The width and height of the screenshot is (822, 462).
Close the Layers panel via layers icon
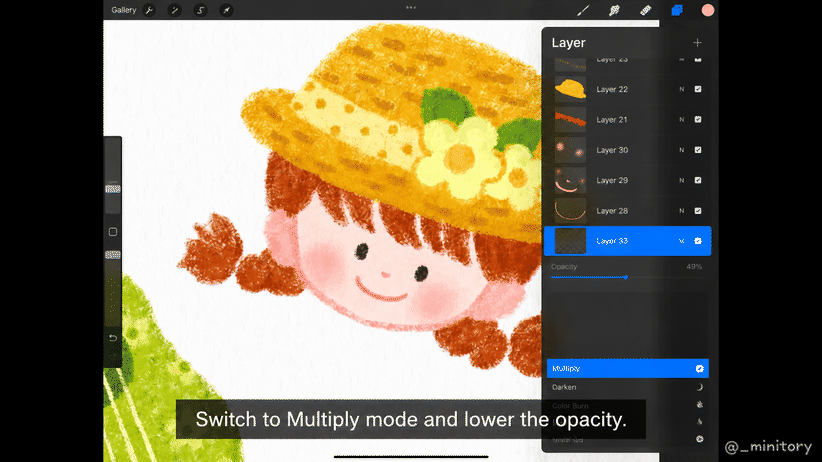(x=677, y=10)
